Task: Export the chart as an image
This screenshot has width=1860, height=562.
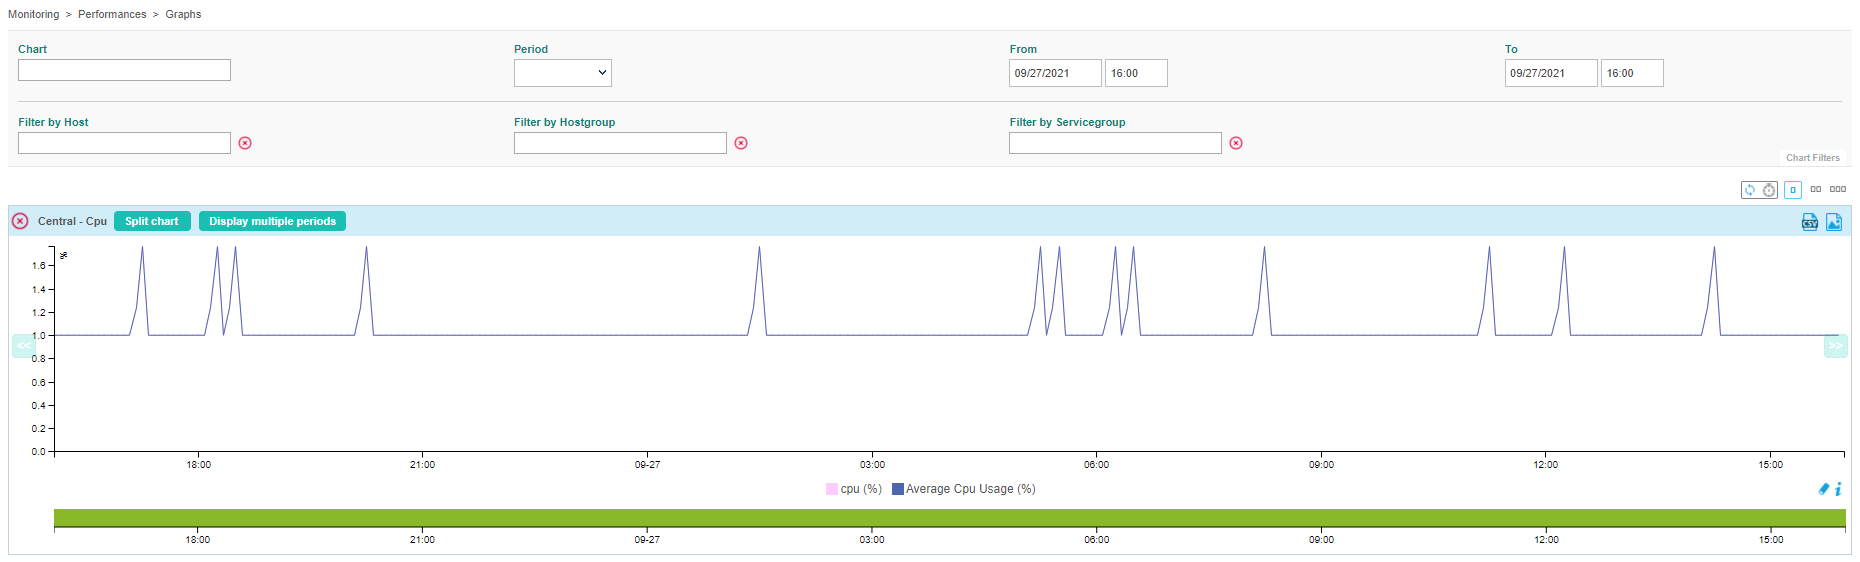Action: (1834, 222)
